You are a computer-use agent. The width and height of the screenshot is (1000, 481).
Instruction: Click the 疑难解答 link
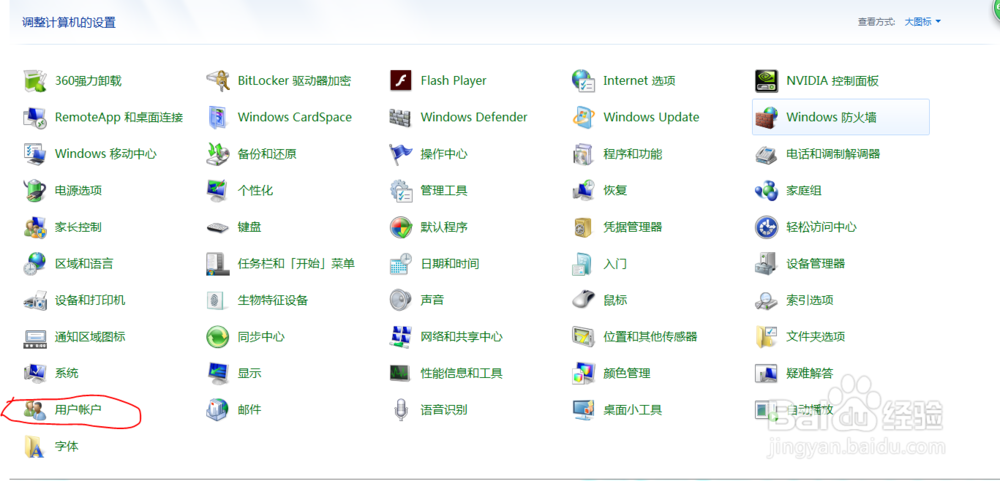[810, 373]
